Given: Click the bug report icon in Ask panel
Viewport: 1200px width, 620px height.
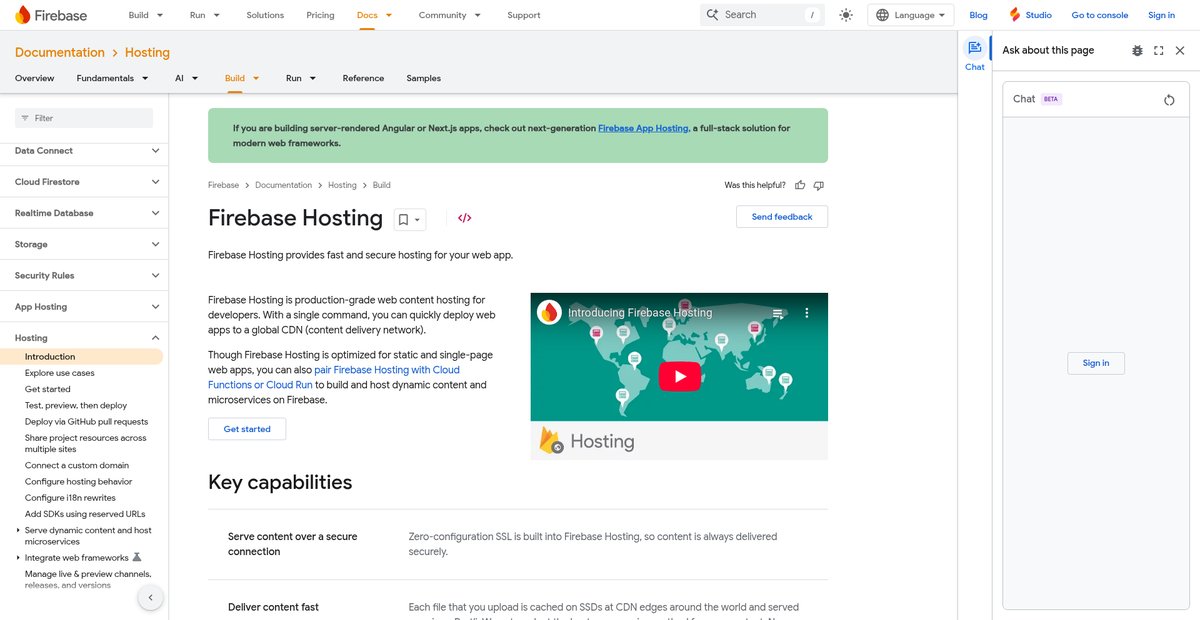Looking at the screenshot, I should [1137, 50].
